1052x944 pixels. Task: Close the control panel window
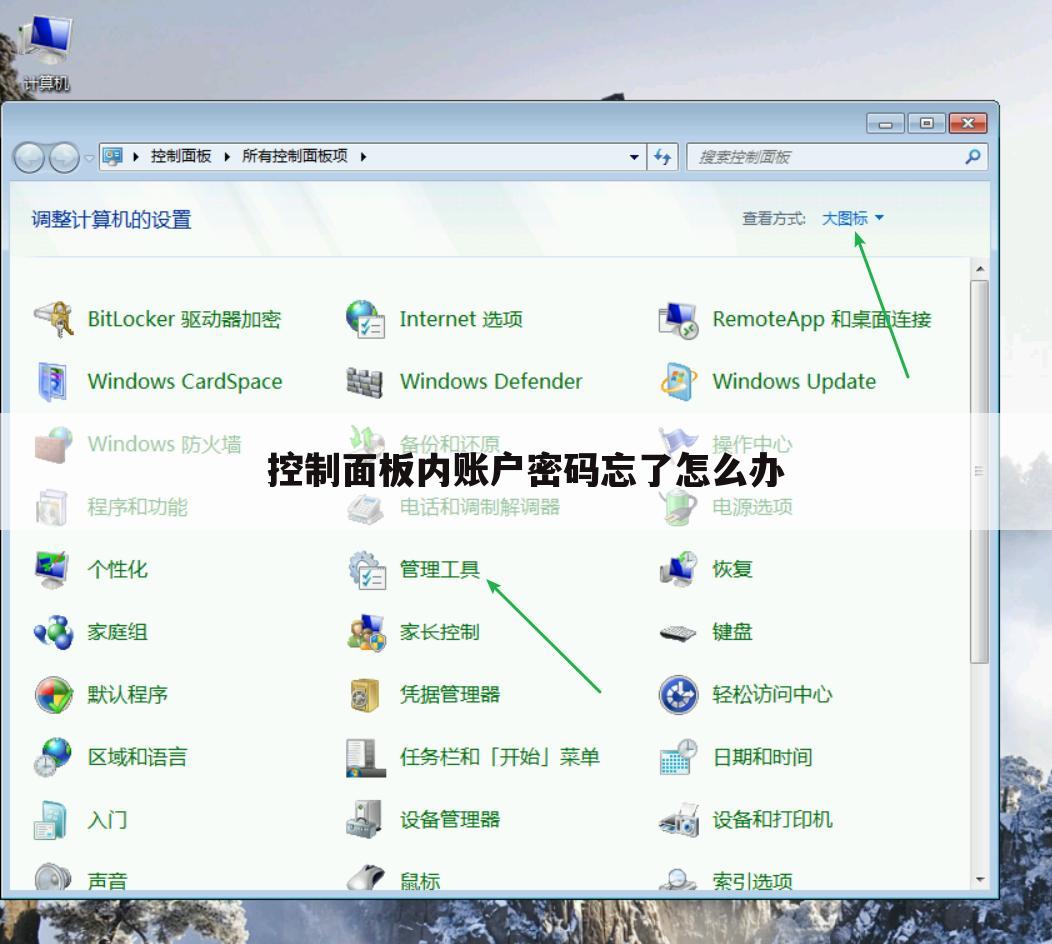tap(967, 123)
